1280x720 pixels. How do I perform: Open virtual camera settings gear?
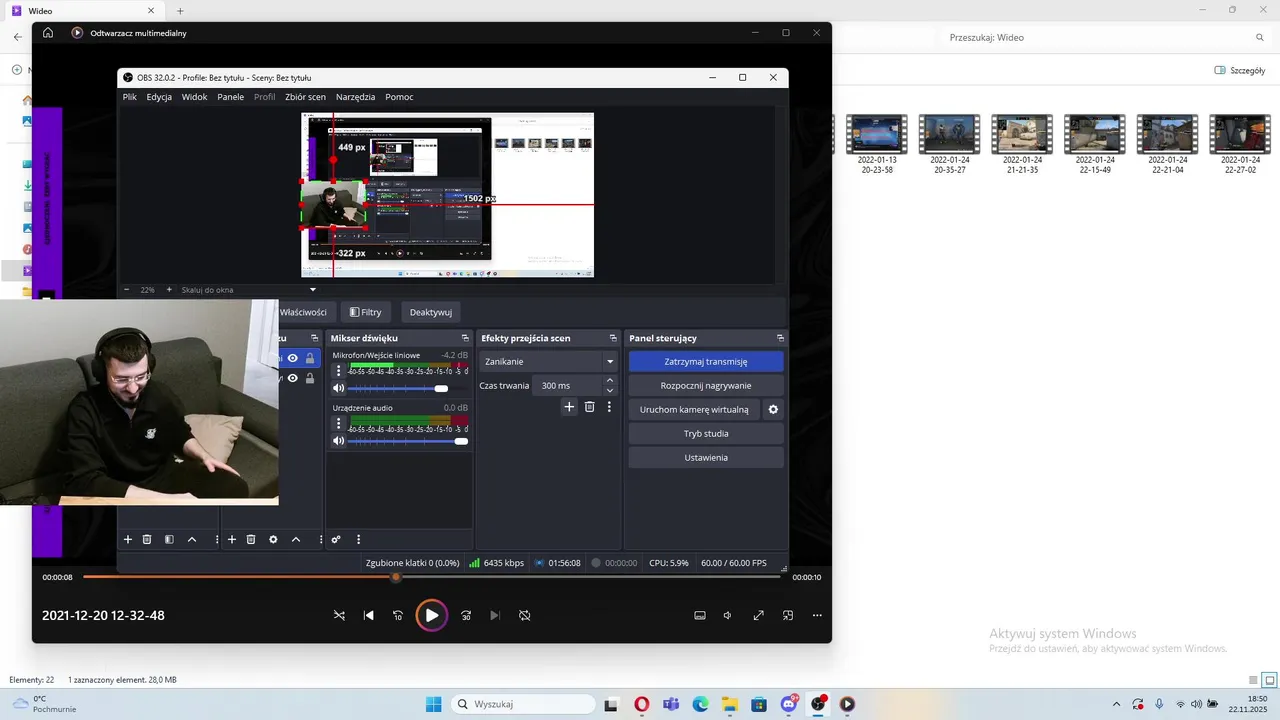(773, 409)
